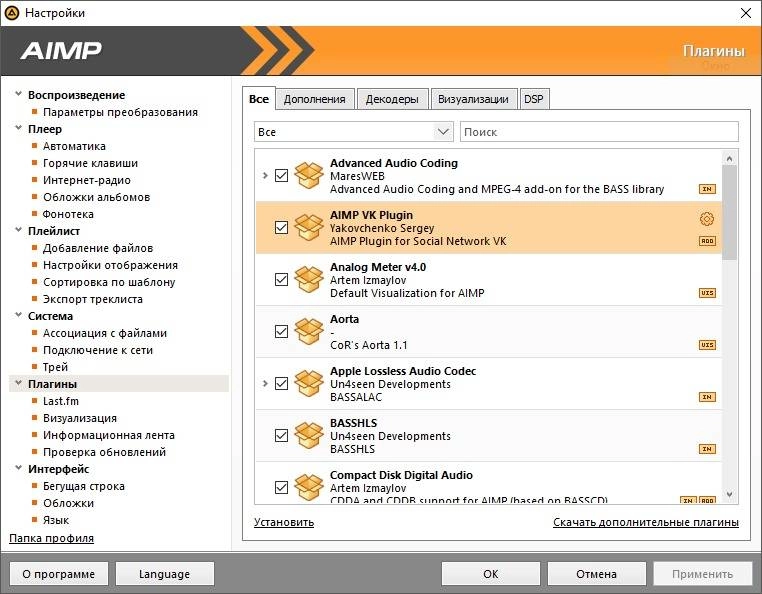This screenshot has width=762, height=594.
Task: Click plugin list scroll down arrow
Action: coord(729,494)
